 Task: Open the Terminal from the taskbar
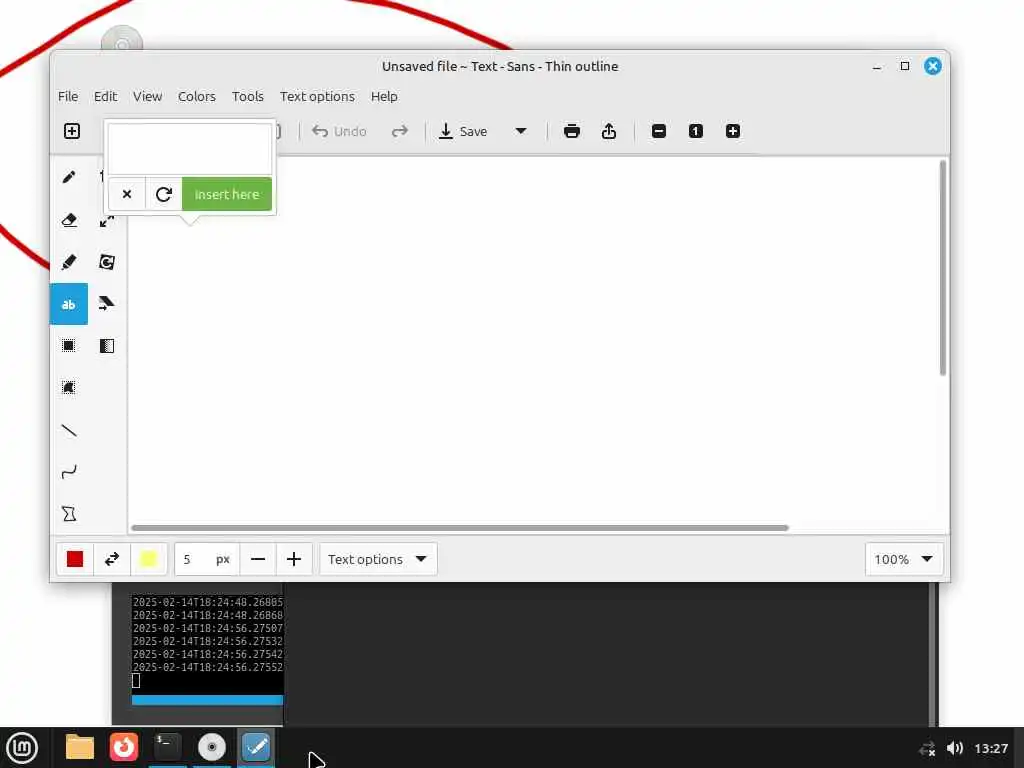pyautogui.click(x=167, y=747)
